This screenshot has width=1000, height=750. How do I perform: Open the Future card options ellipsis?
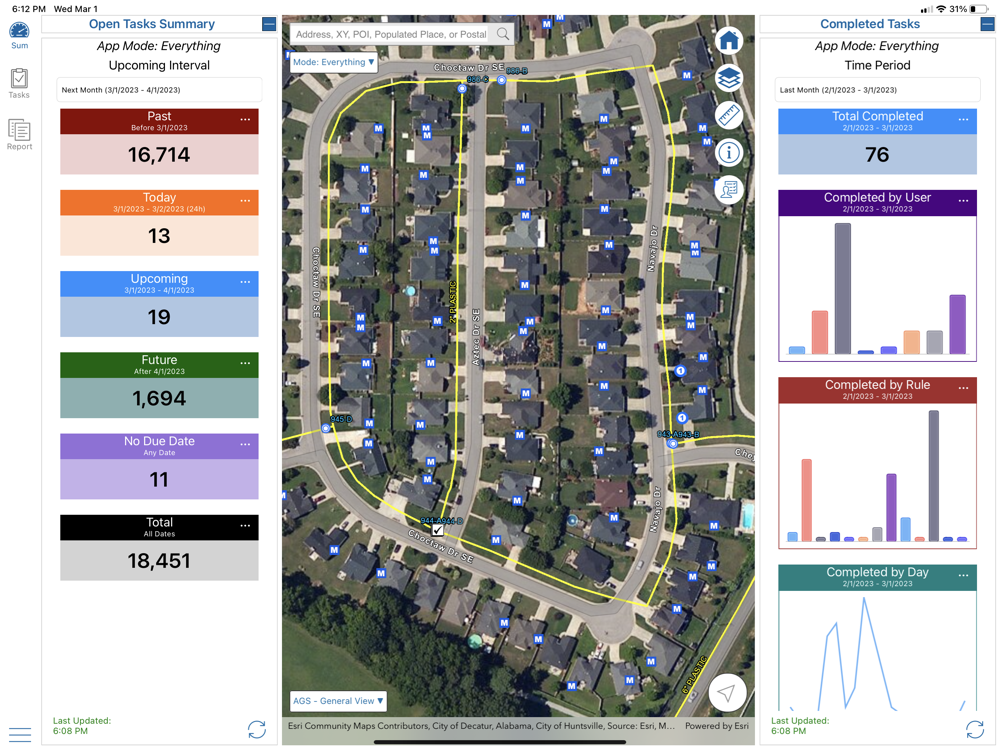(245, 362)
